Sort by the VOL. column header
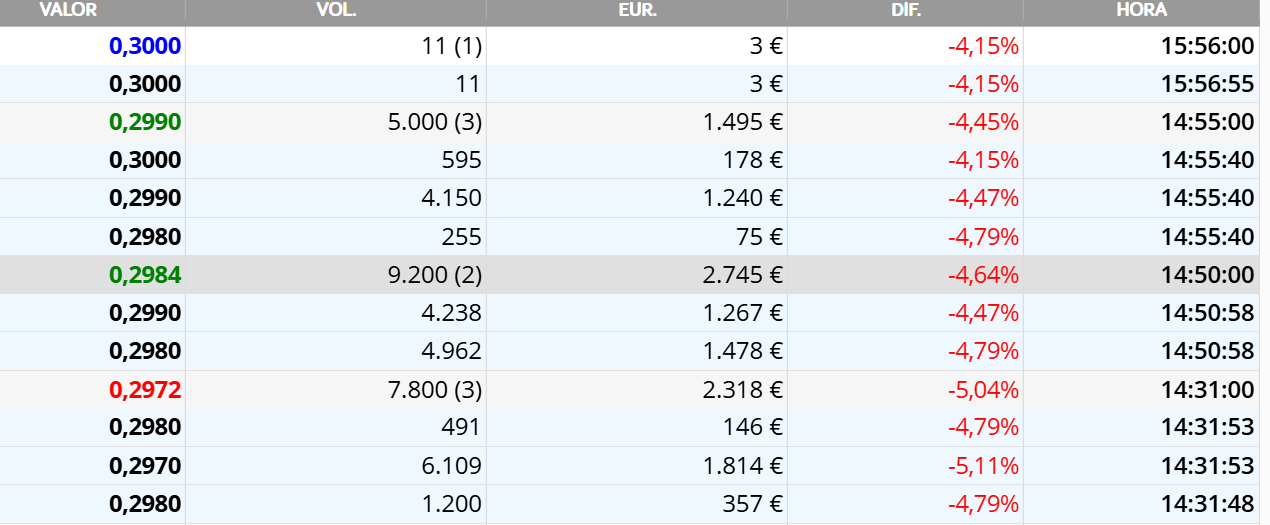Viewport: 1270px width, 525px height. [x=336, y=10]
